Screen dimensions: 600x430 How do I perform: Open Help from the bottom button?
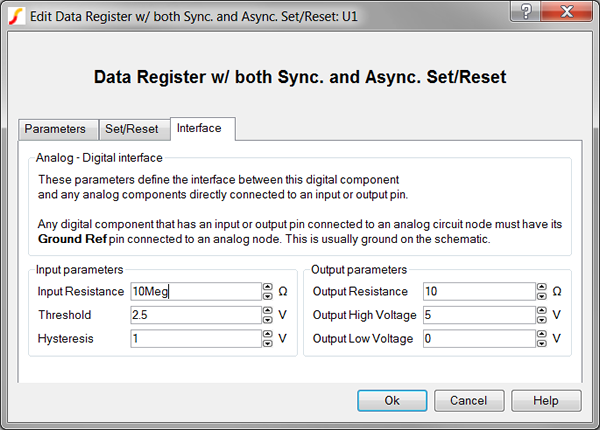[546, 400]
